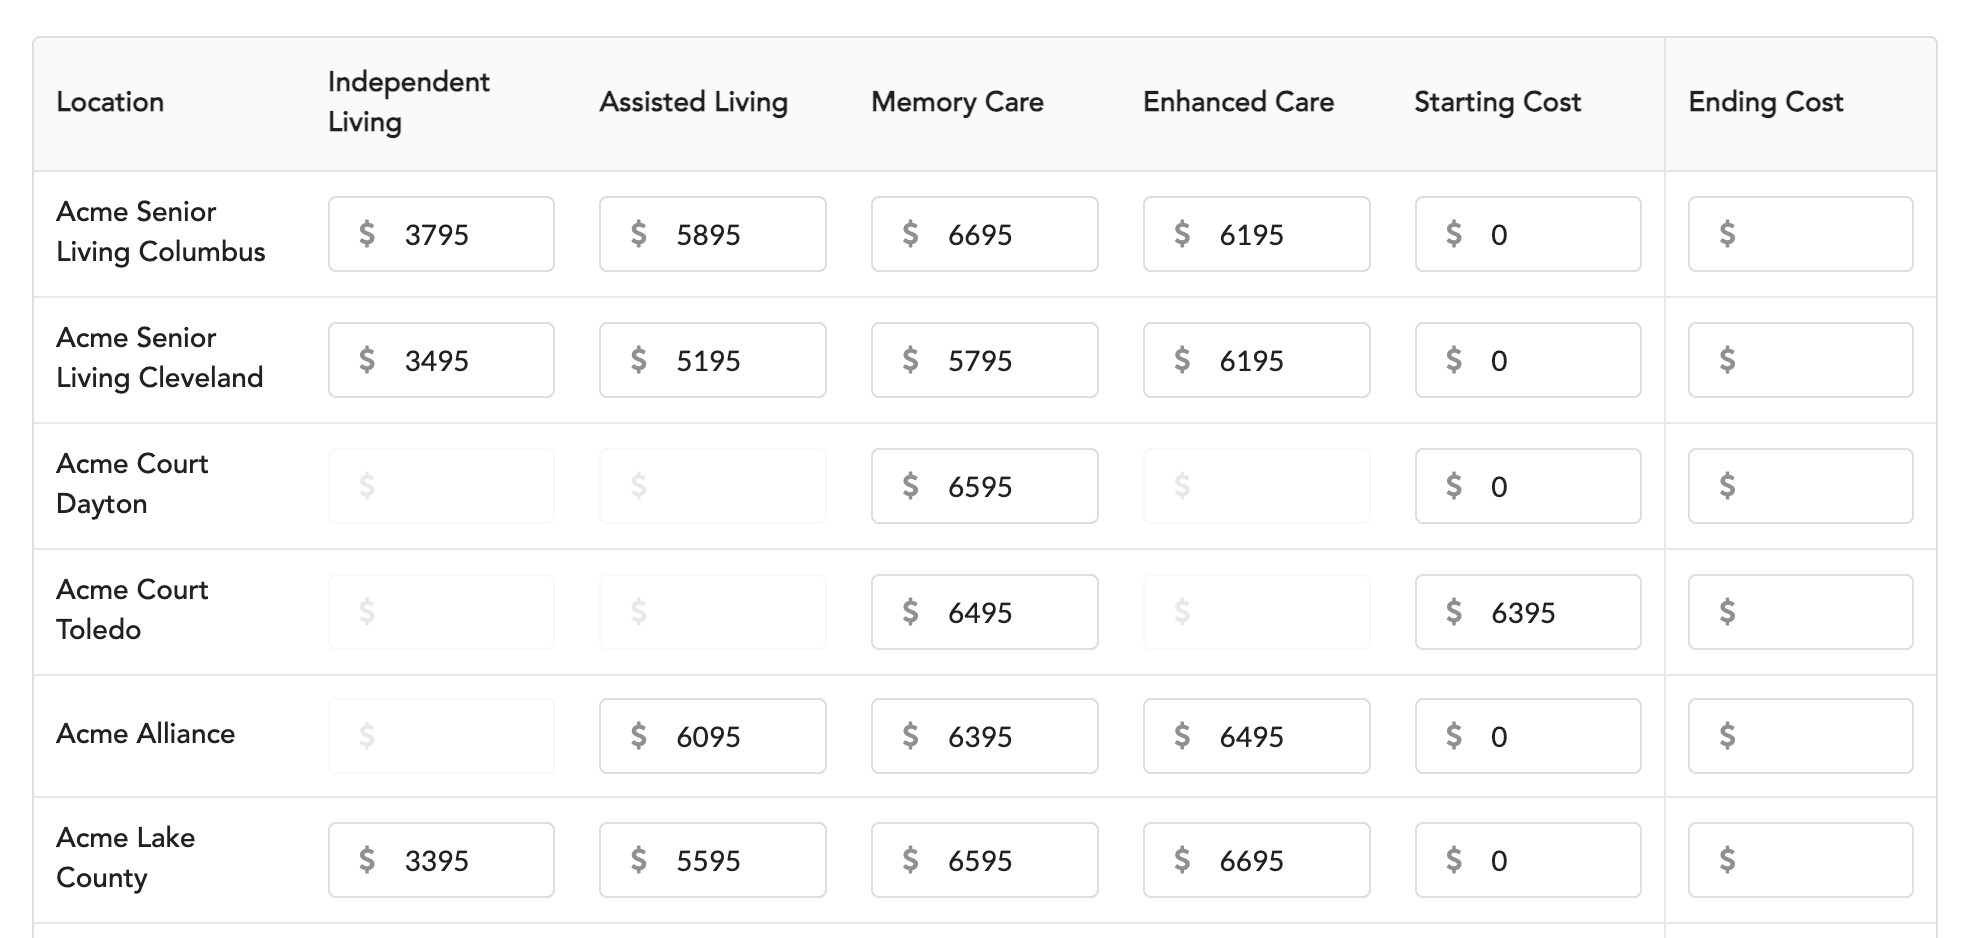Viewport: 1962px width, 938px height.
Task: Click the Ending Cost column header
Action: (x=1766, y=102)
